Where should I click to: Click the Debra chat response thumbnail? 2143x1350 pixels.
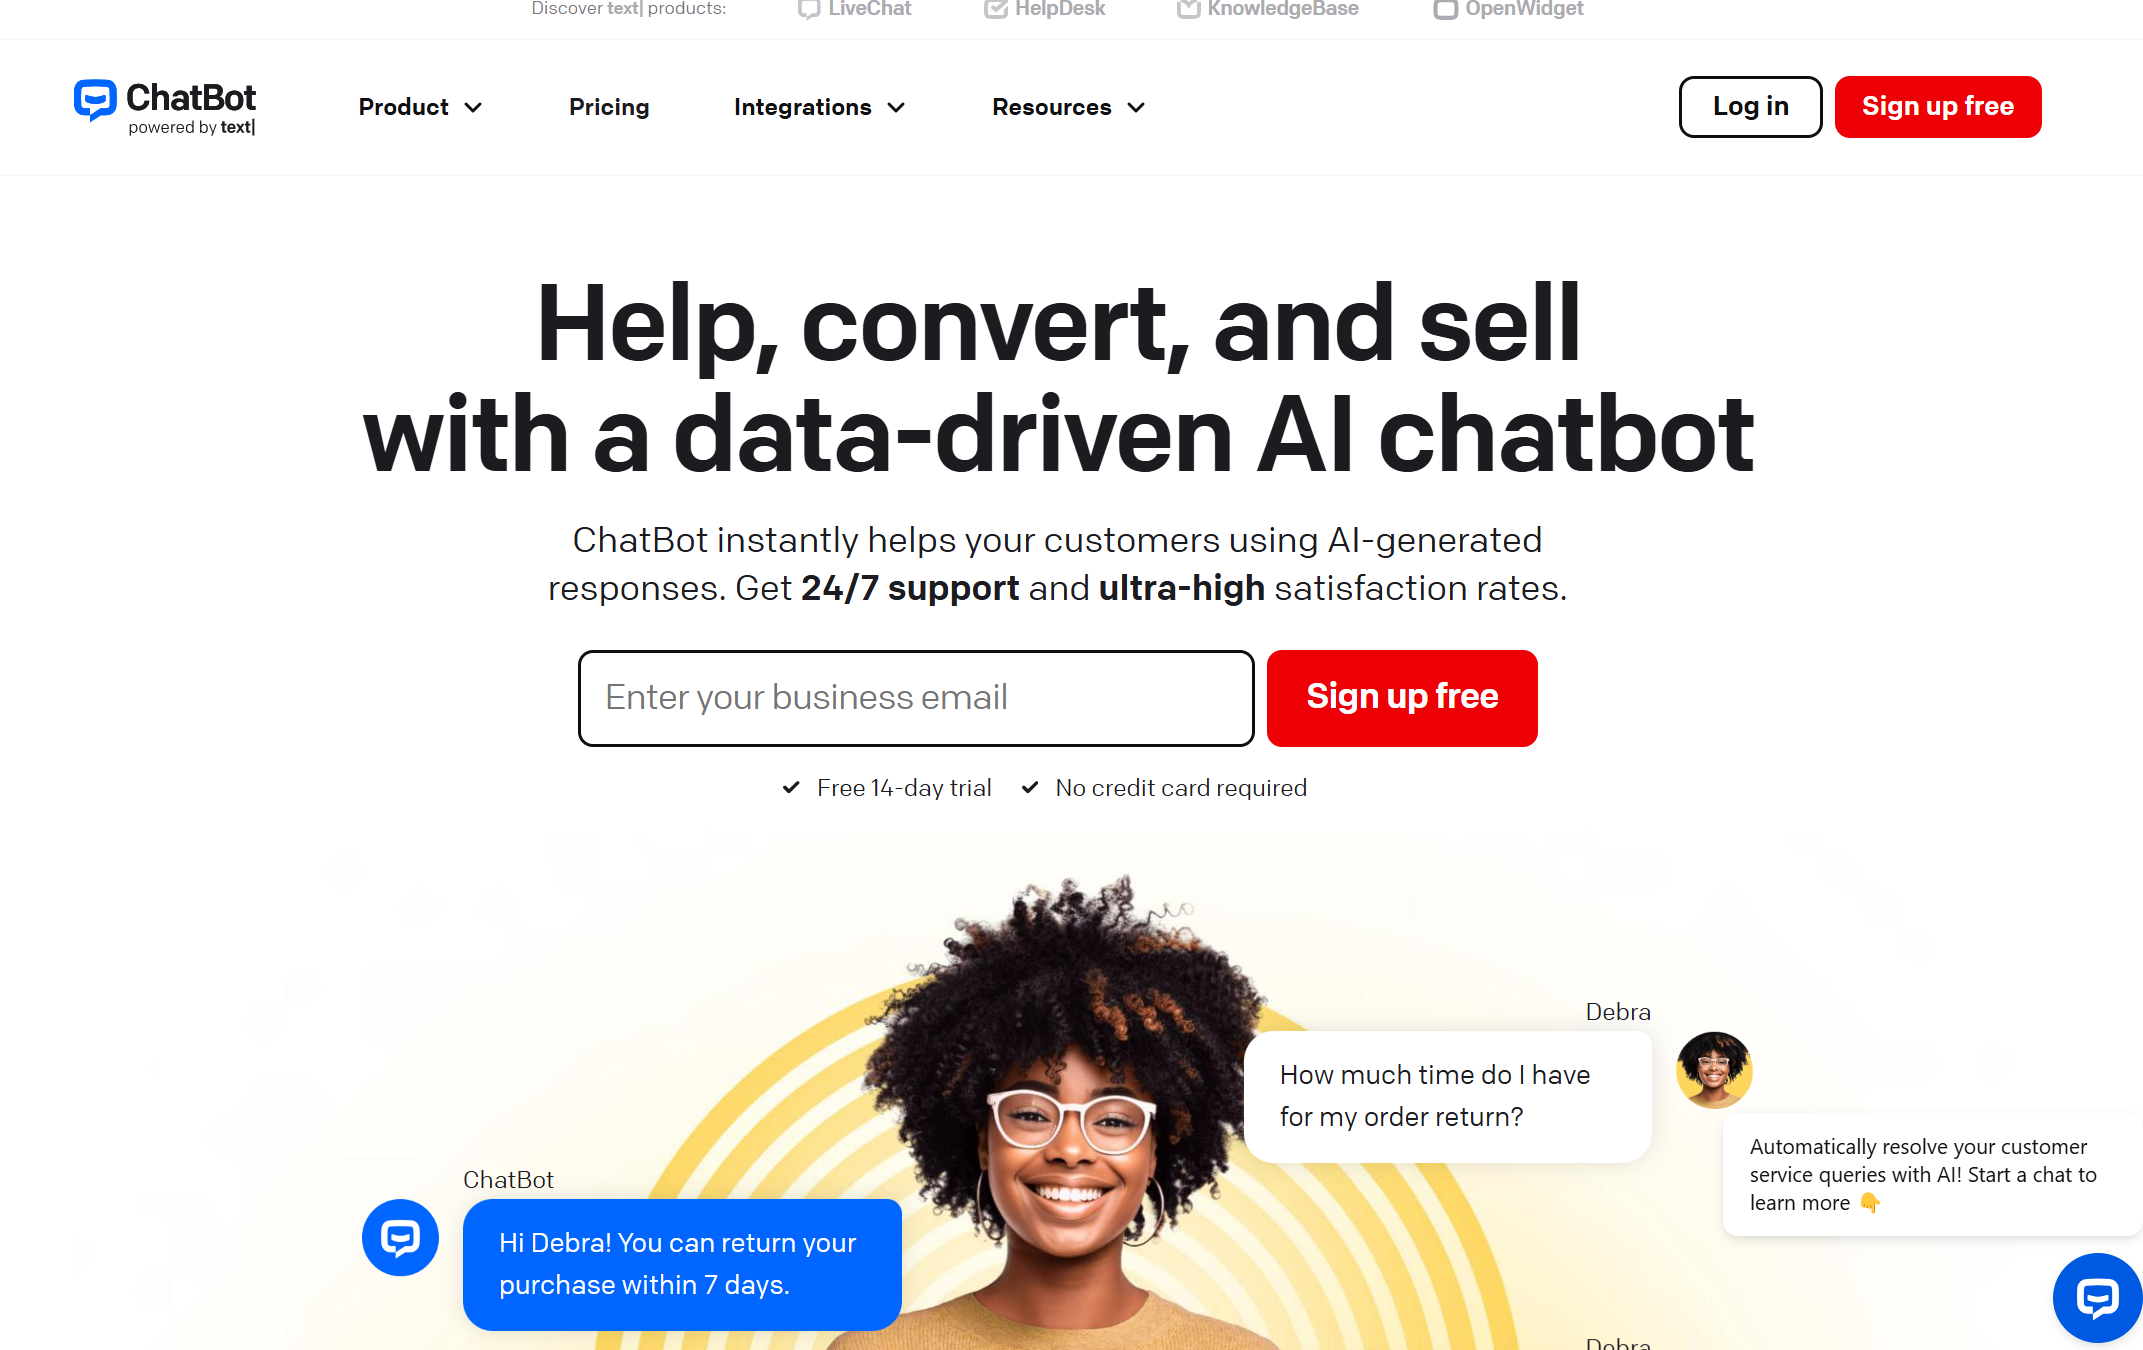[x=1712, y=1068]
